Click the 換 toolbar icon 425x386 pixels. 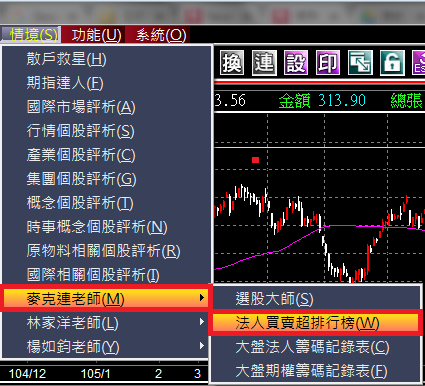pyautogui.click(x=232, y=63)
